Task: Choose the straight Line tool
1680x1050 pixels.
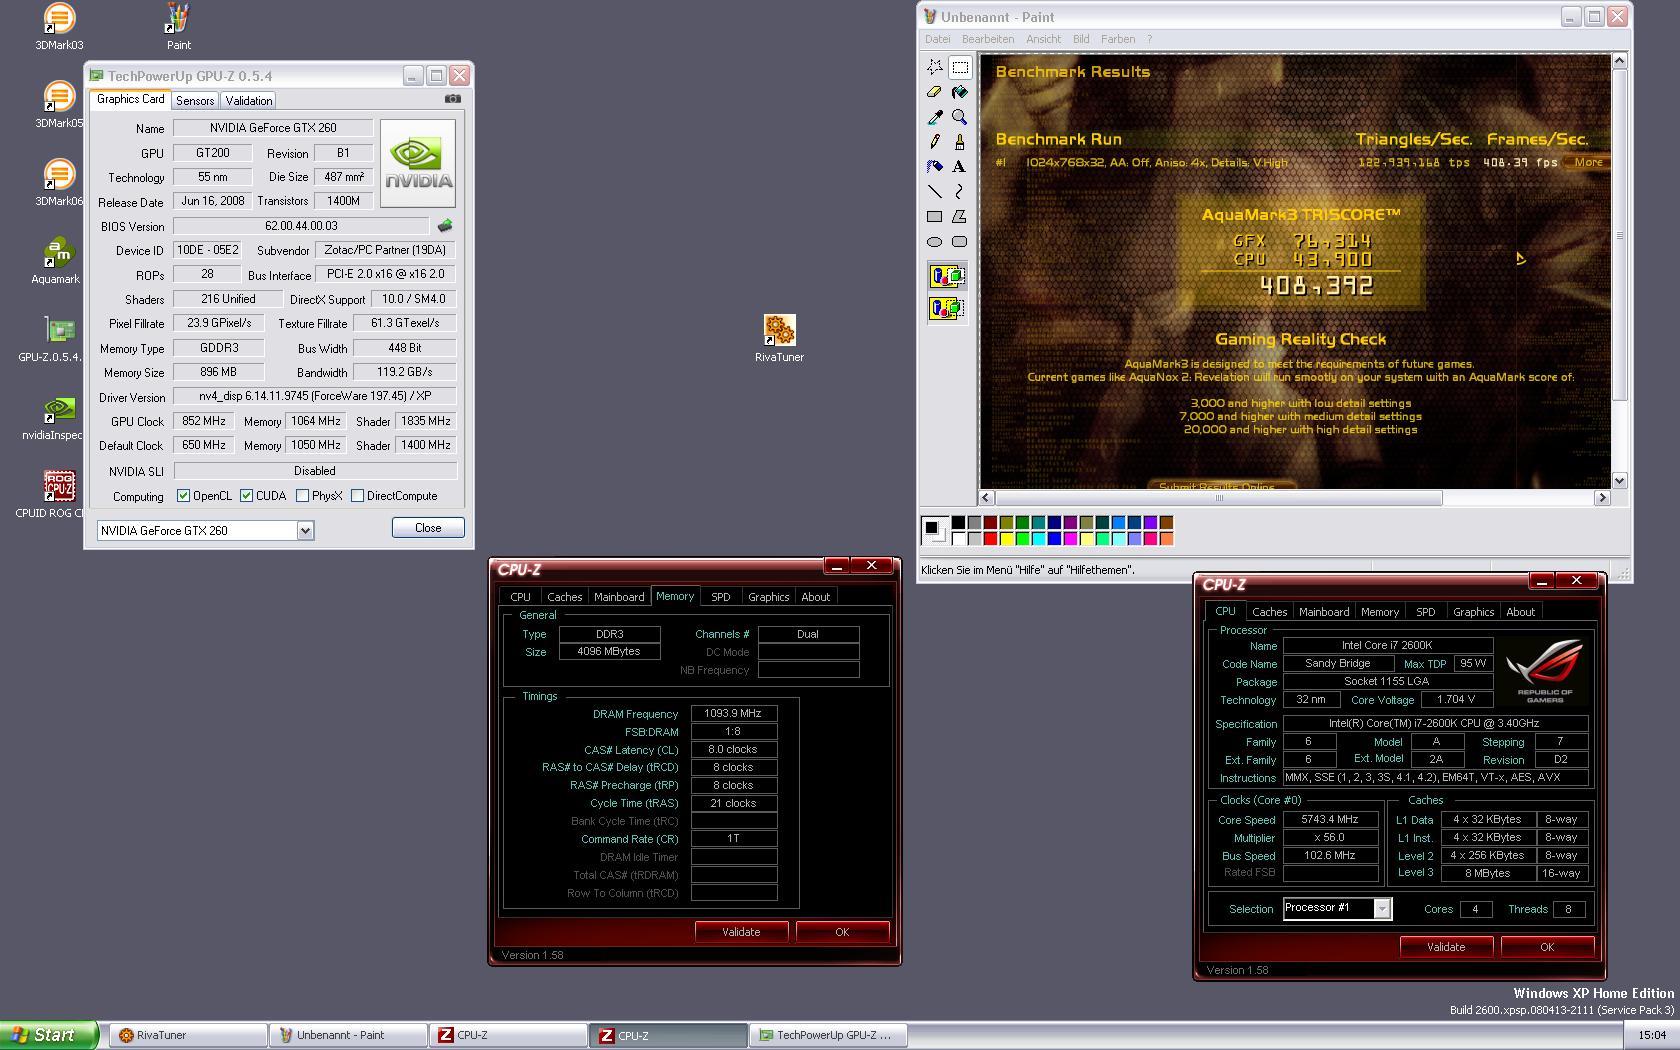Action: (x=934, y=192)
